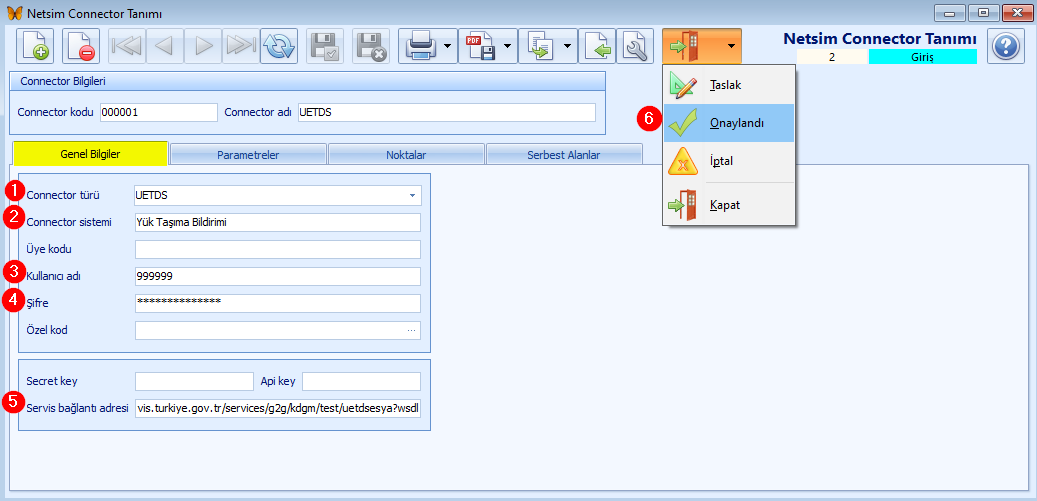Screen dimensions: 1037x501
Task: Click the Özel kod ellipsis browse button
Action: pos(411,330)
